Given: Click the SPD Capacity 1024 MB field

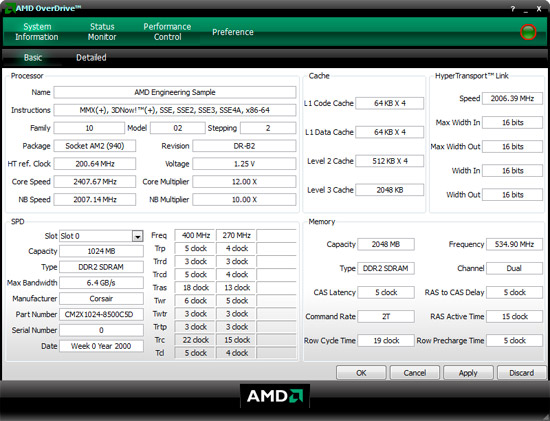Looking at the screenshot, I should pos(101,251).
